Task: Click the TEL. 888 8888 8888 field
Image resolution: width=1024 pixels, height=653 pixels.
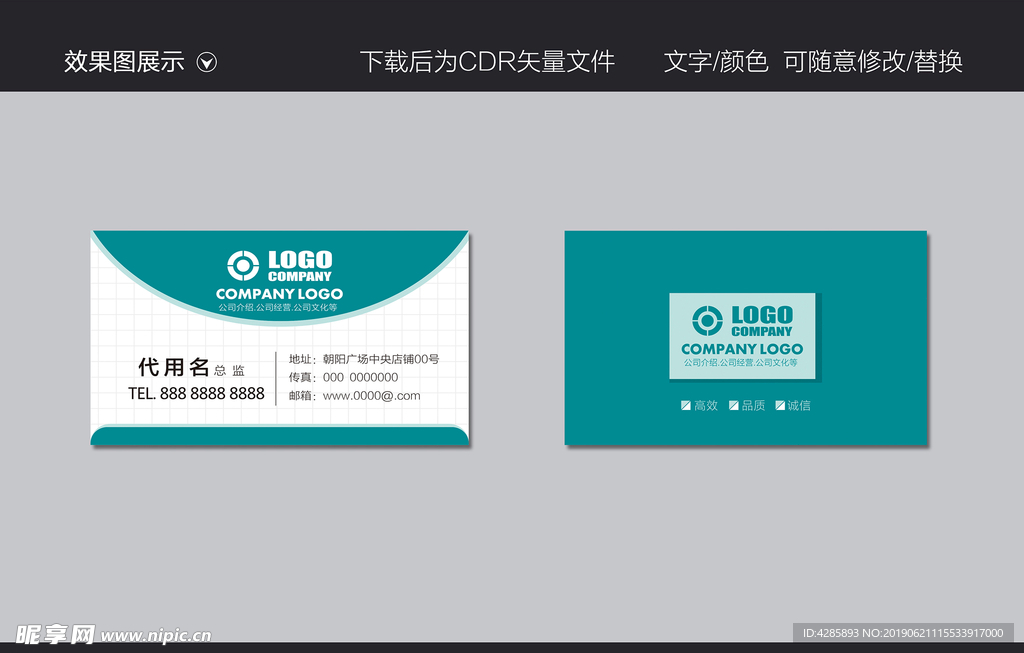Action: [198, 394]
